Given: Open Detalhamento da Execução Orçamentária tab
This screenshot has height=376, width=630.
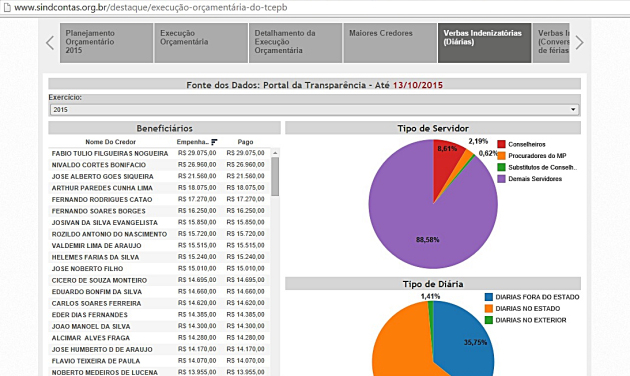Looking at the screenshot, I should pyautogui.click(x=295, y=43).
